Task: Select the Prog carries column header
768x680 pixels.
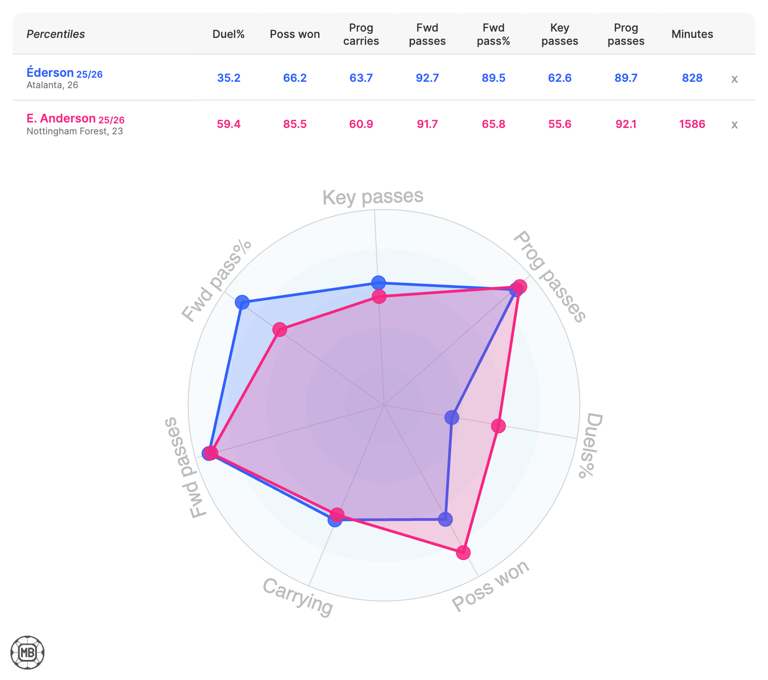Action: 361,34
